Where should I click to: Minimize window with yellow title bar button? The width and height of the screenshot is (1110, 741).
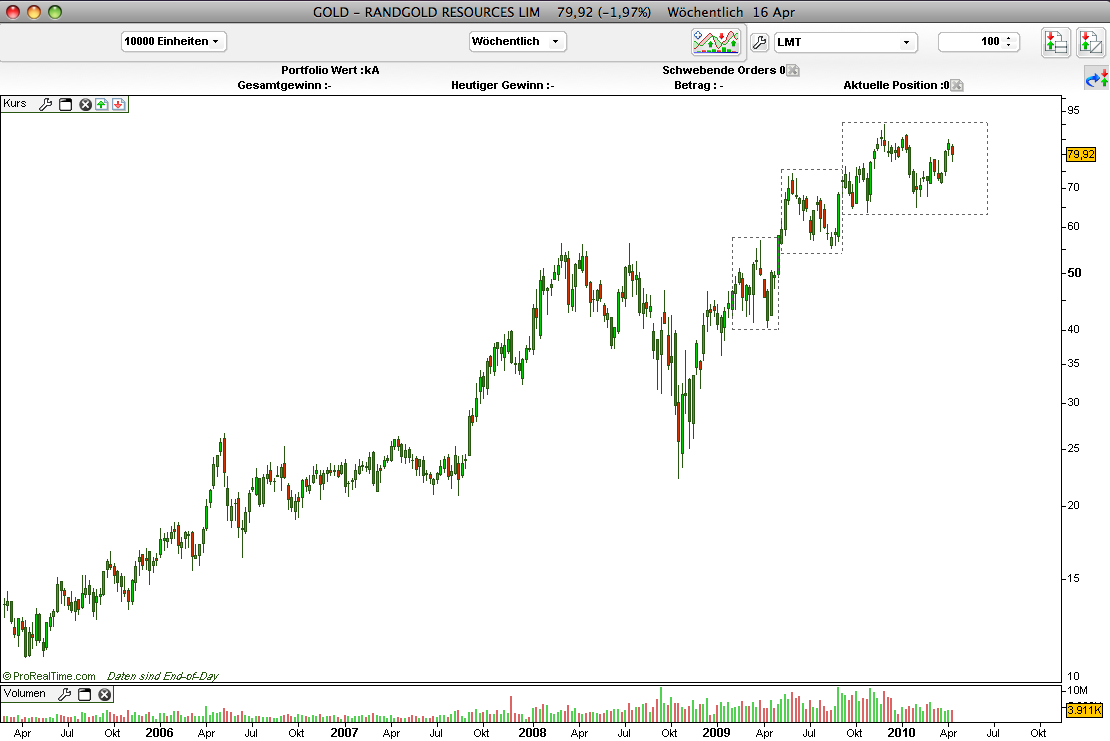point(34,12)
